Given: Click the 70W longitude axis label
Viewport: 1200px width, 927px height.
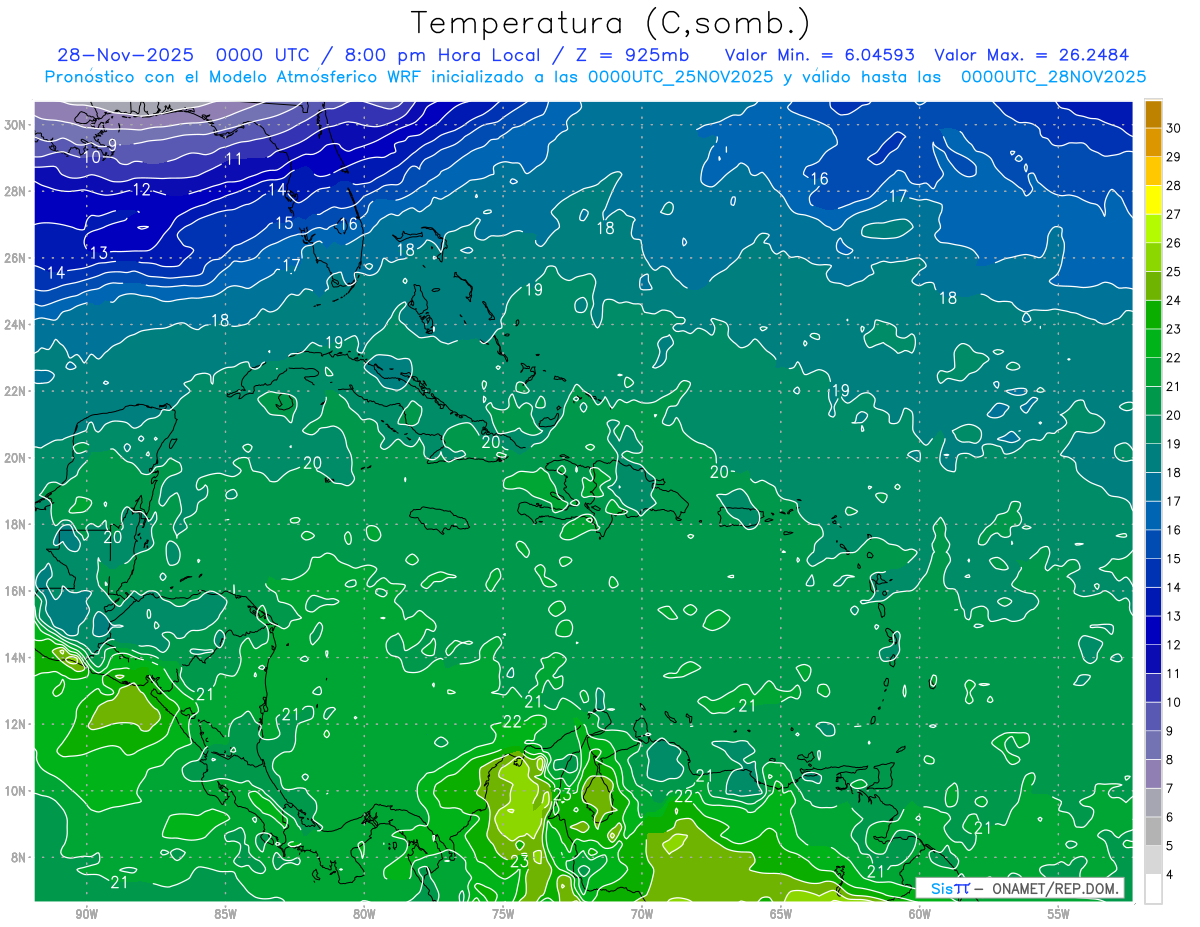Looking at the screenshot, I should tap(642, 914).
